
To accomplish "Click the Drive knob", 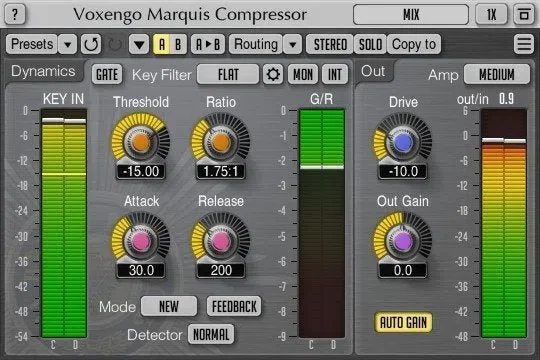I will pos(403,142).
